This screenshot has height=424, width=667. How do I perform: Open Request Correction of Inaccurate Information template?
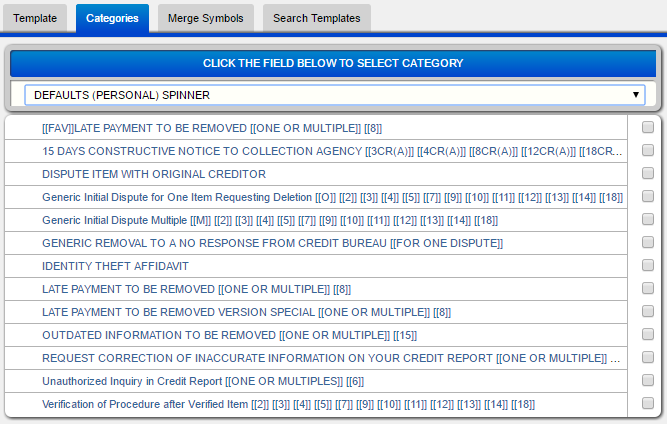click(330, 358)
